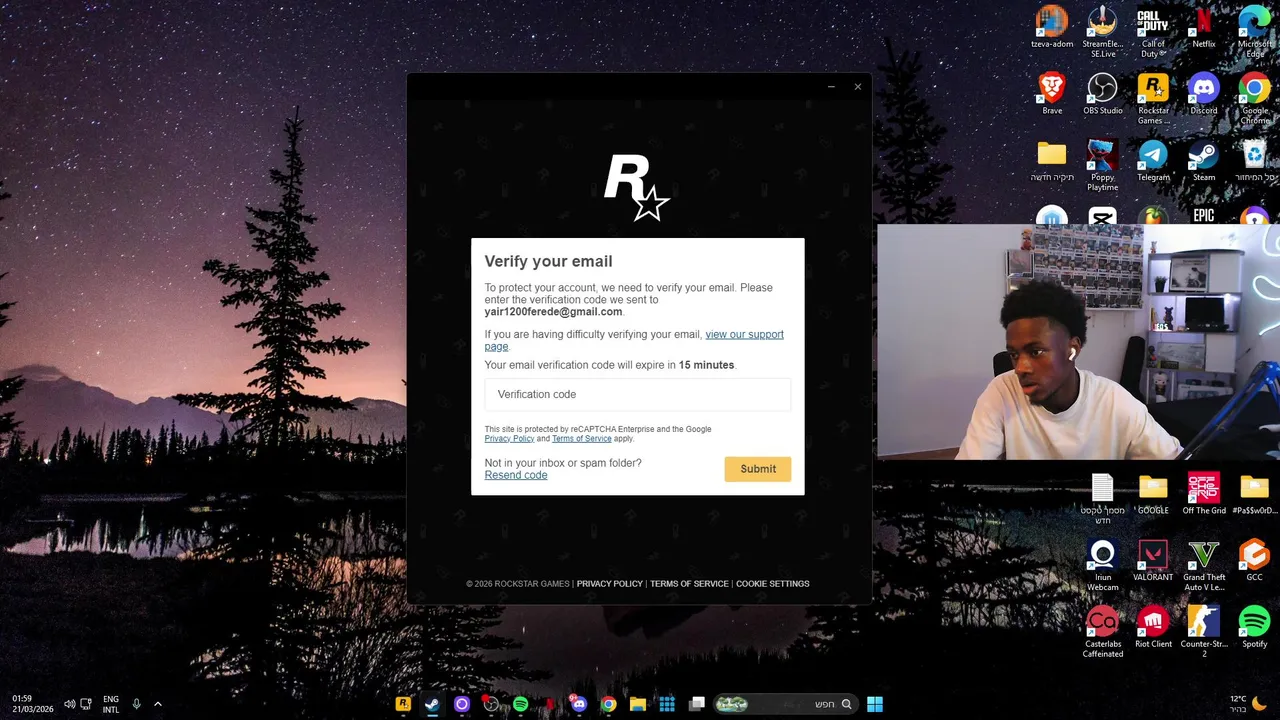Image resolution: width=1280 pixels, height=720 pixels.
Task: Open the tzeva-adom desktop shortcut
Action: click(1052, 27)
